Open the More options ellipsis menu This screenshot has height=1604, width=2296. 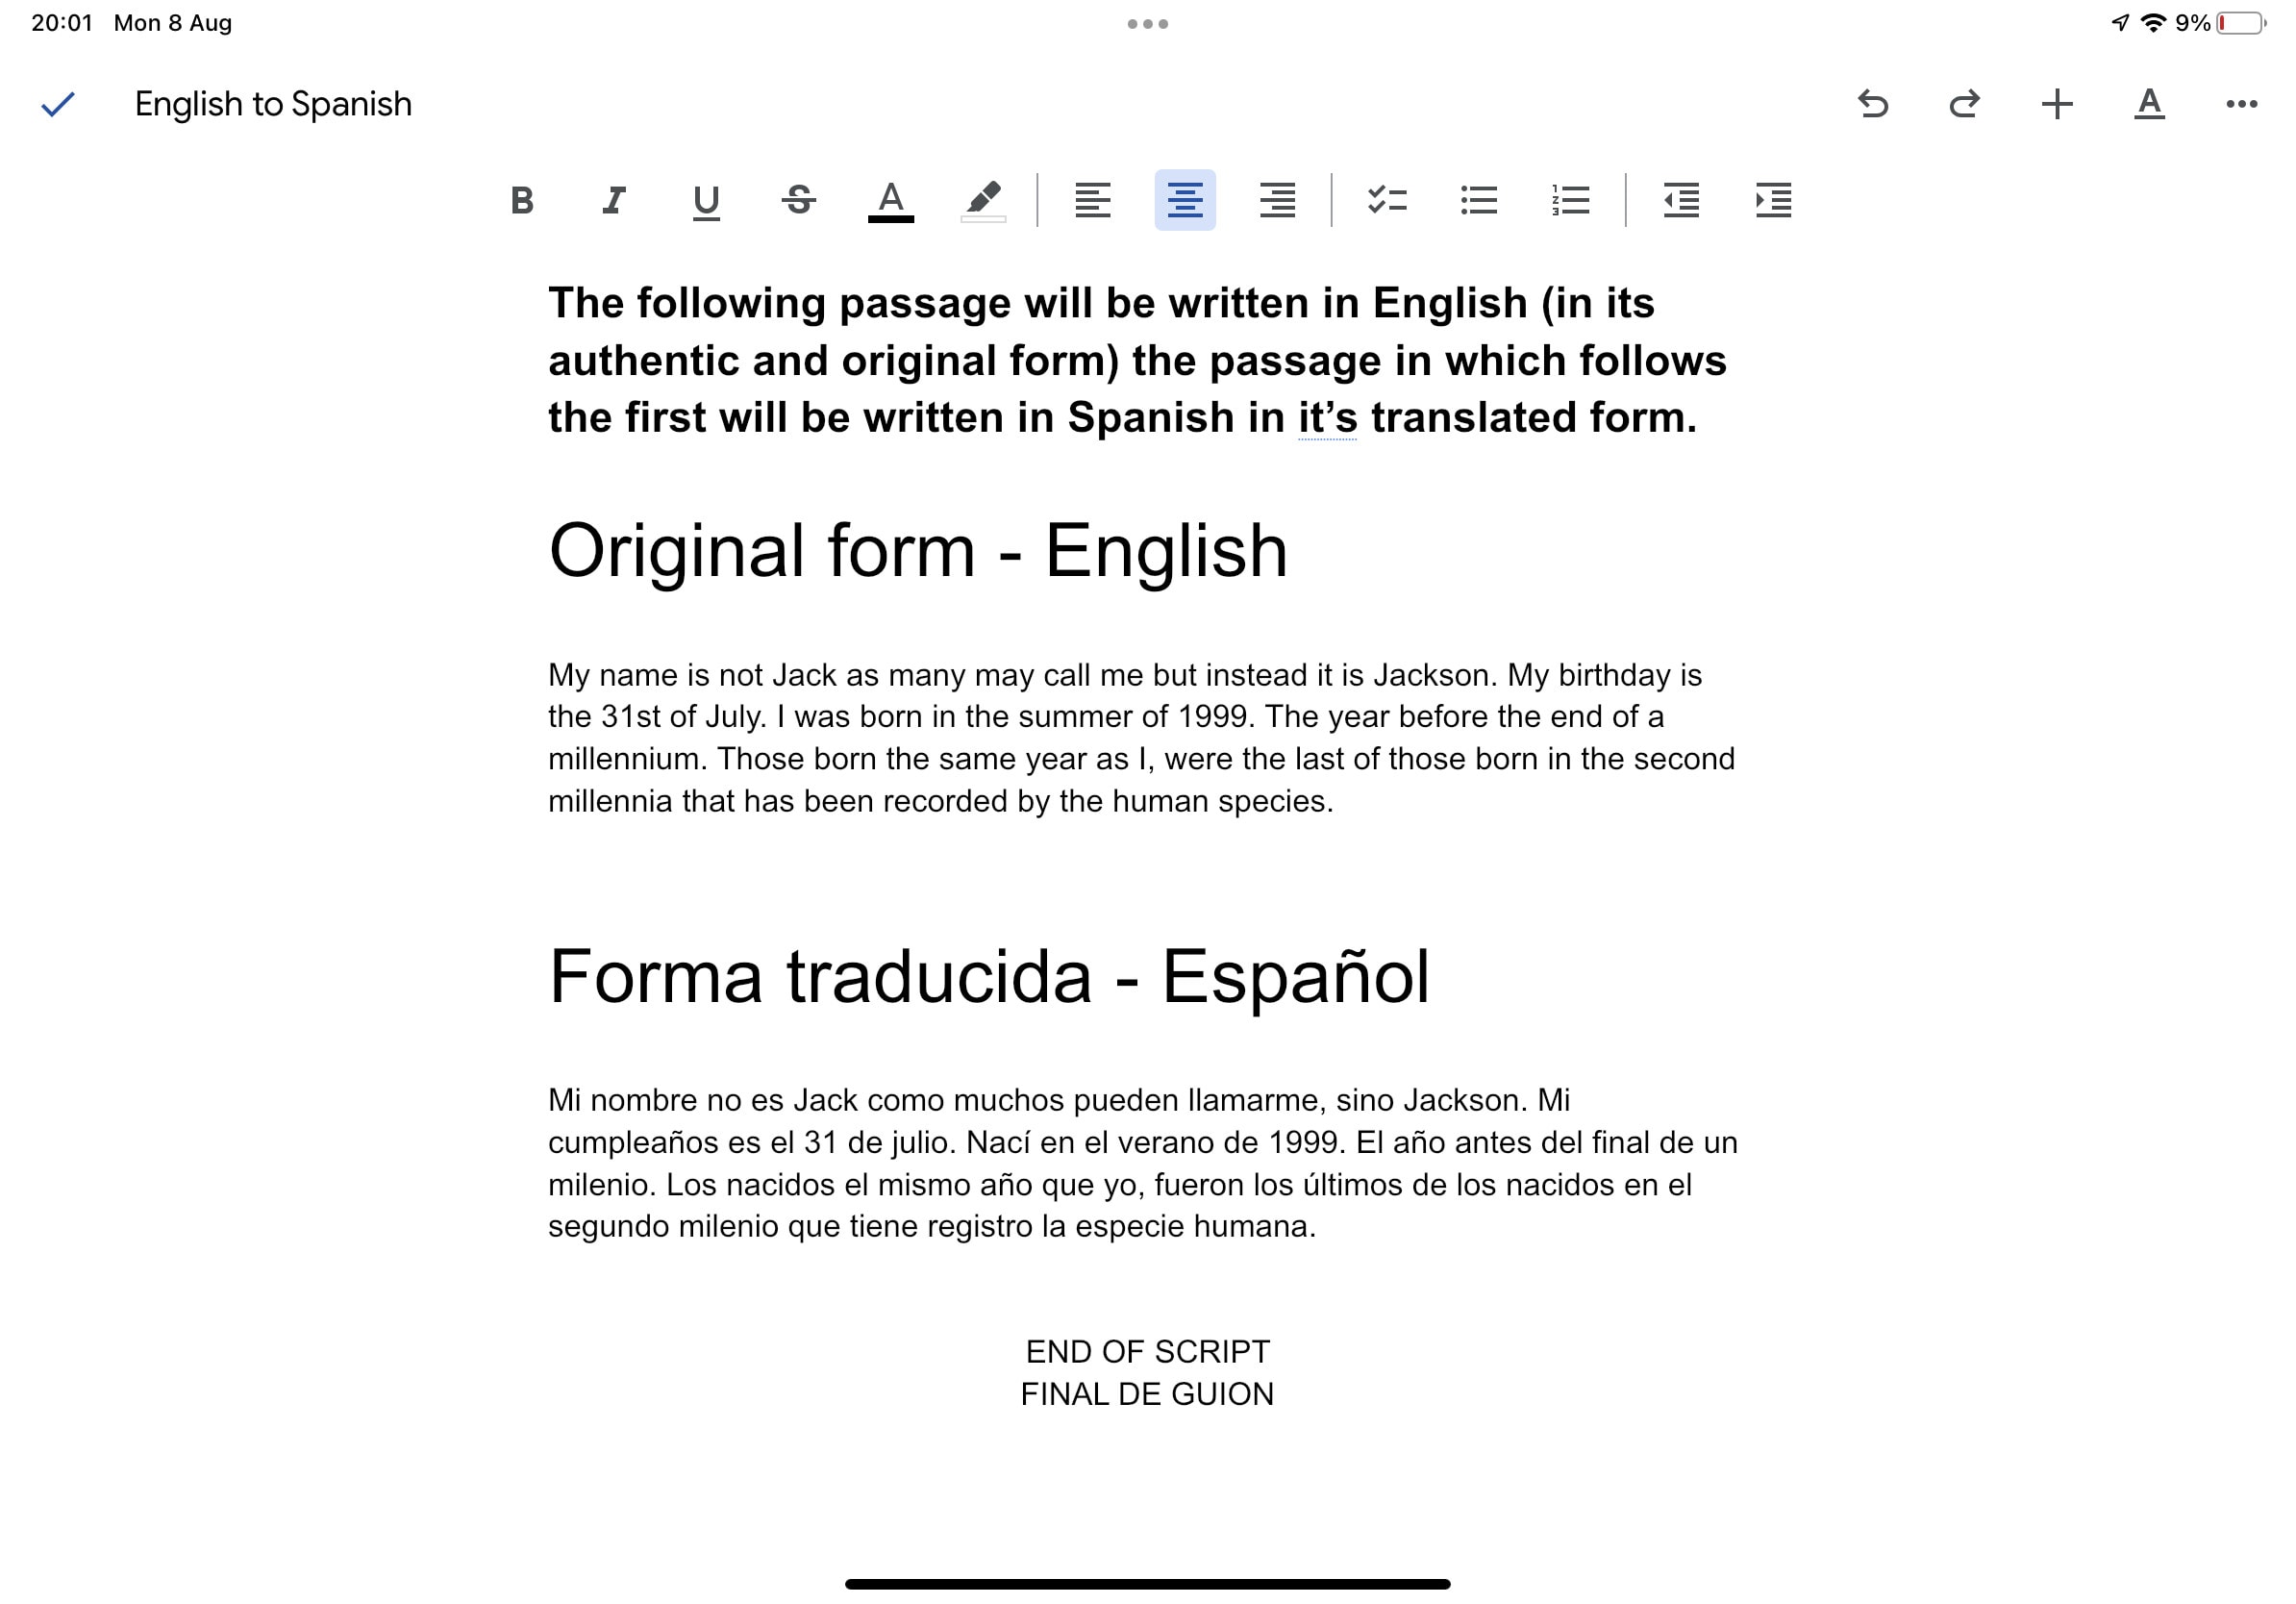coord(2241,104)
